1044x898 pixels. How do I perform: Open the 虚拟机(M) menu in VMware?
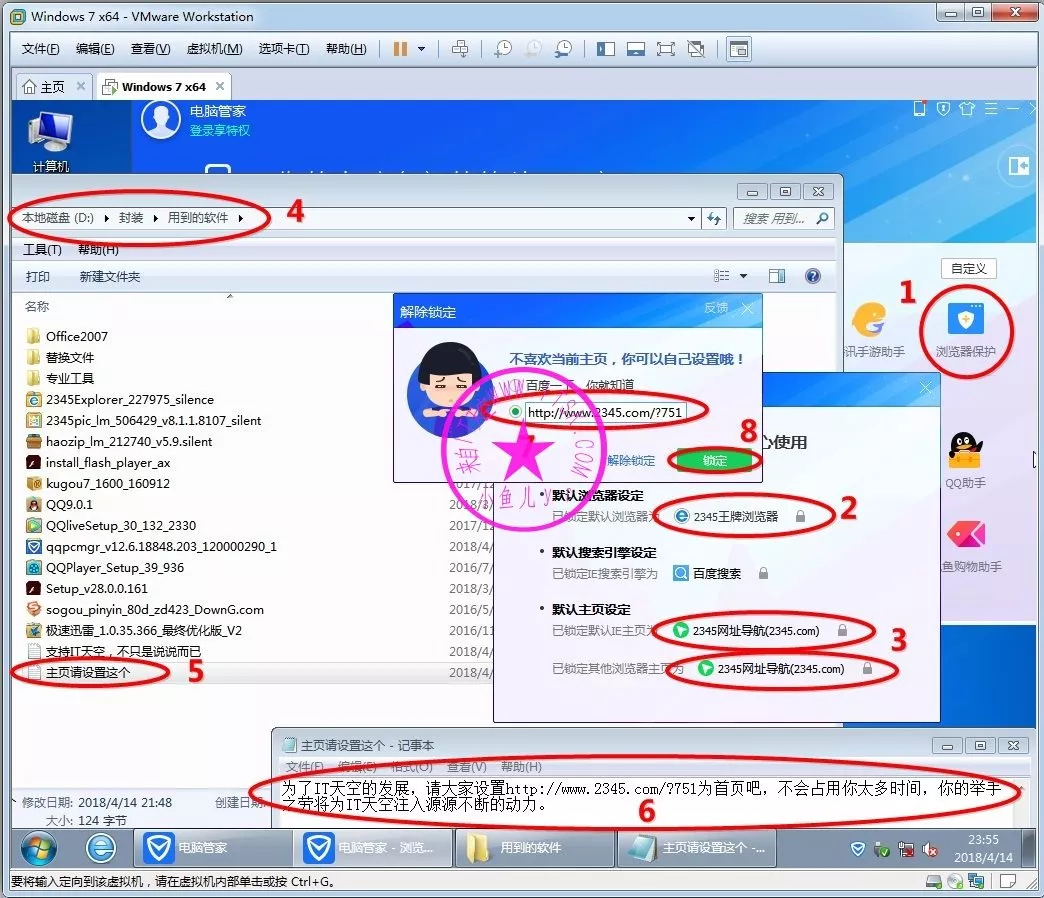(x=214, y=49)
